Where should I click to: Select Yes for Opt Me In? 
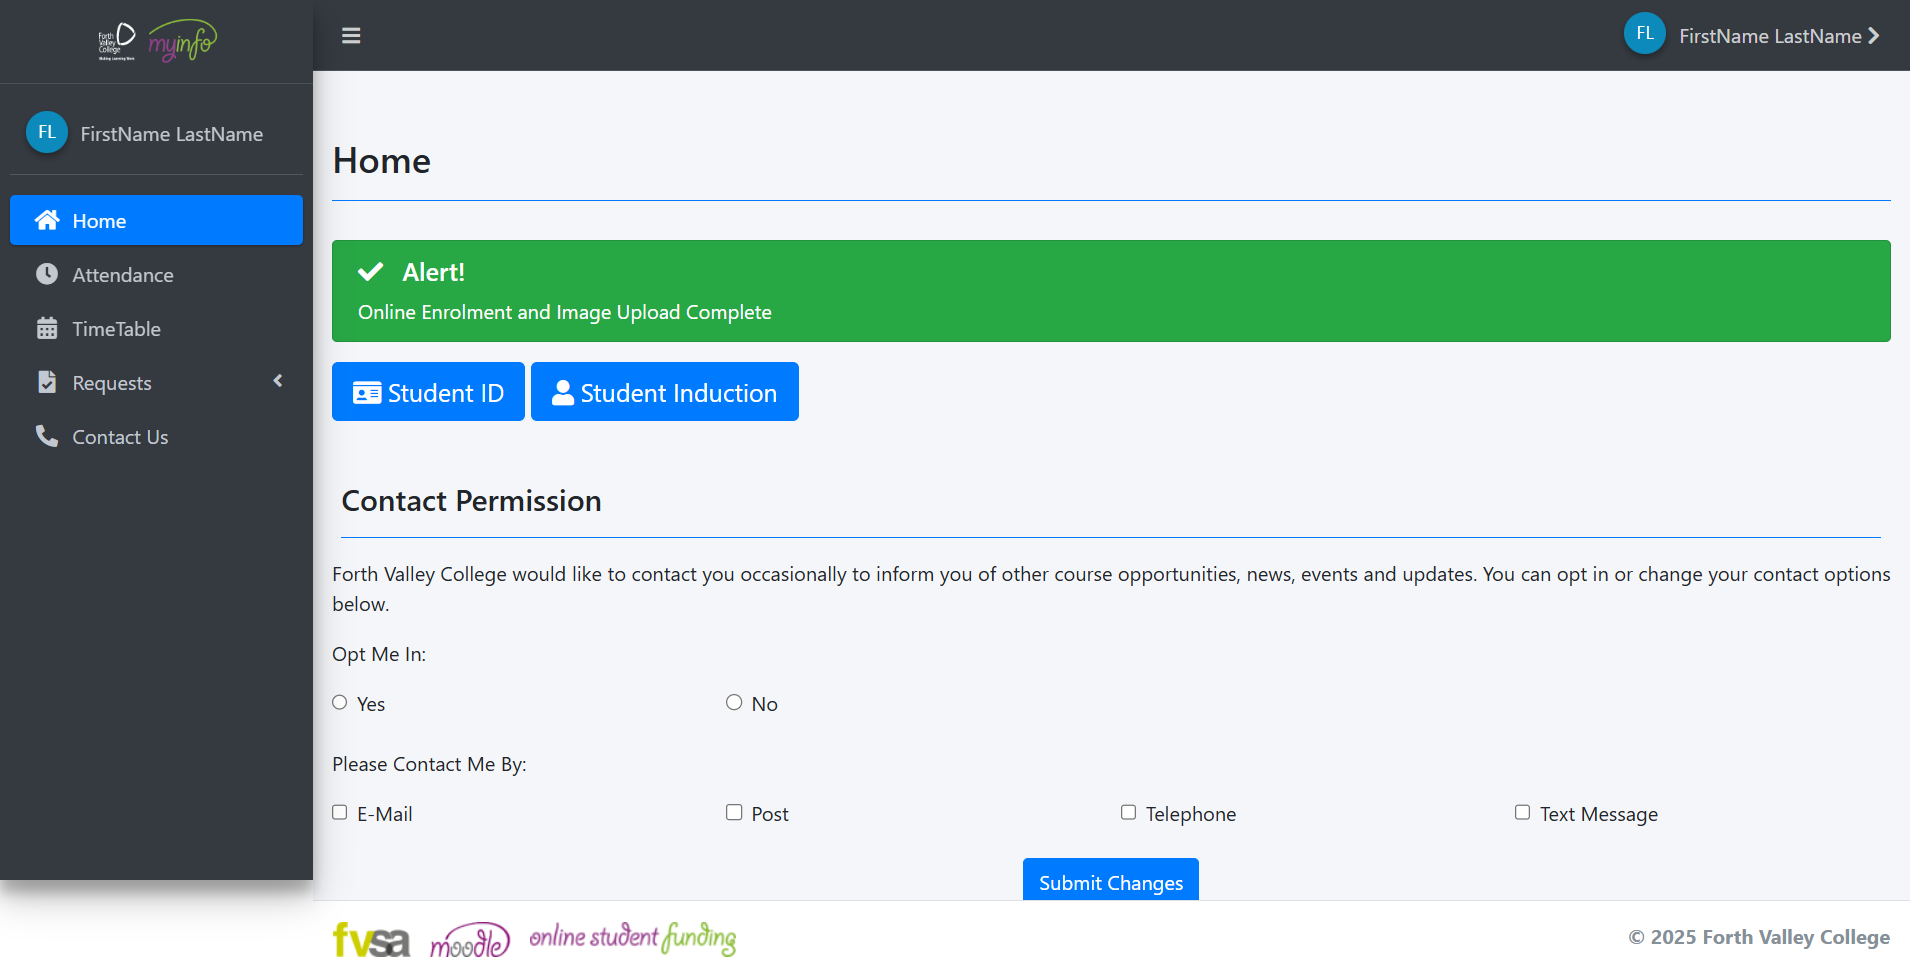coord(340,703)
